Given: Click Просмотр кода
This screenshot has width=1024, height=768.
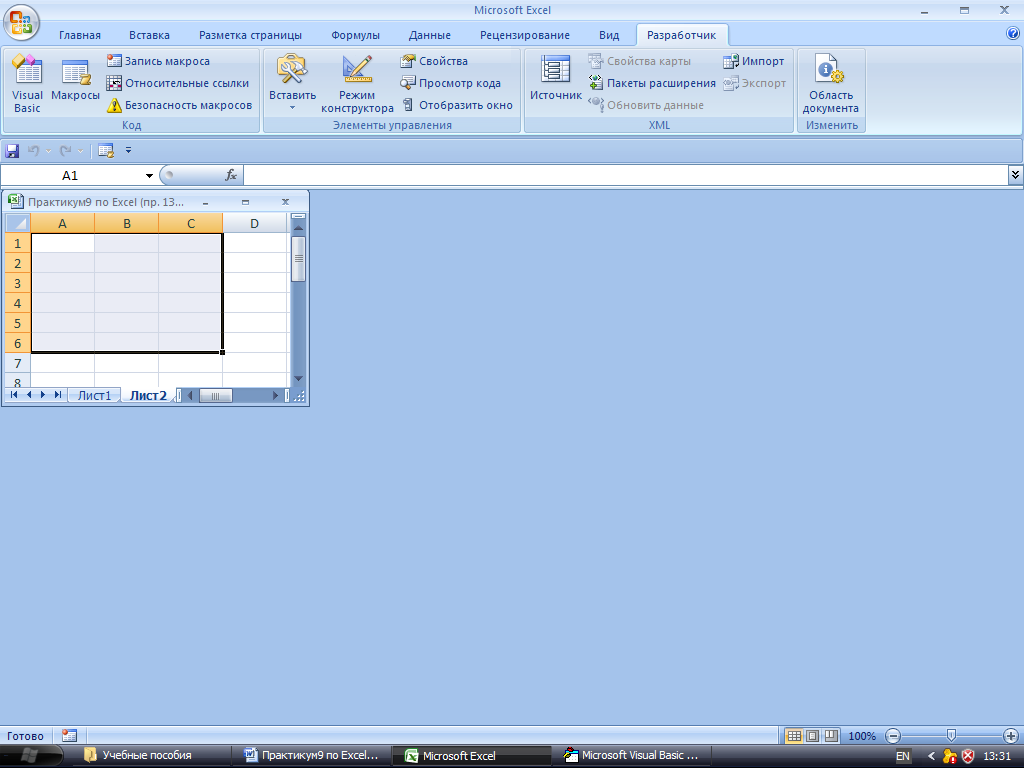Looking at the screenshot, I should 451,83.
